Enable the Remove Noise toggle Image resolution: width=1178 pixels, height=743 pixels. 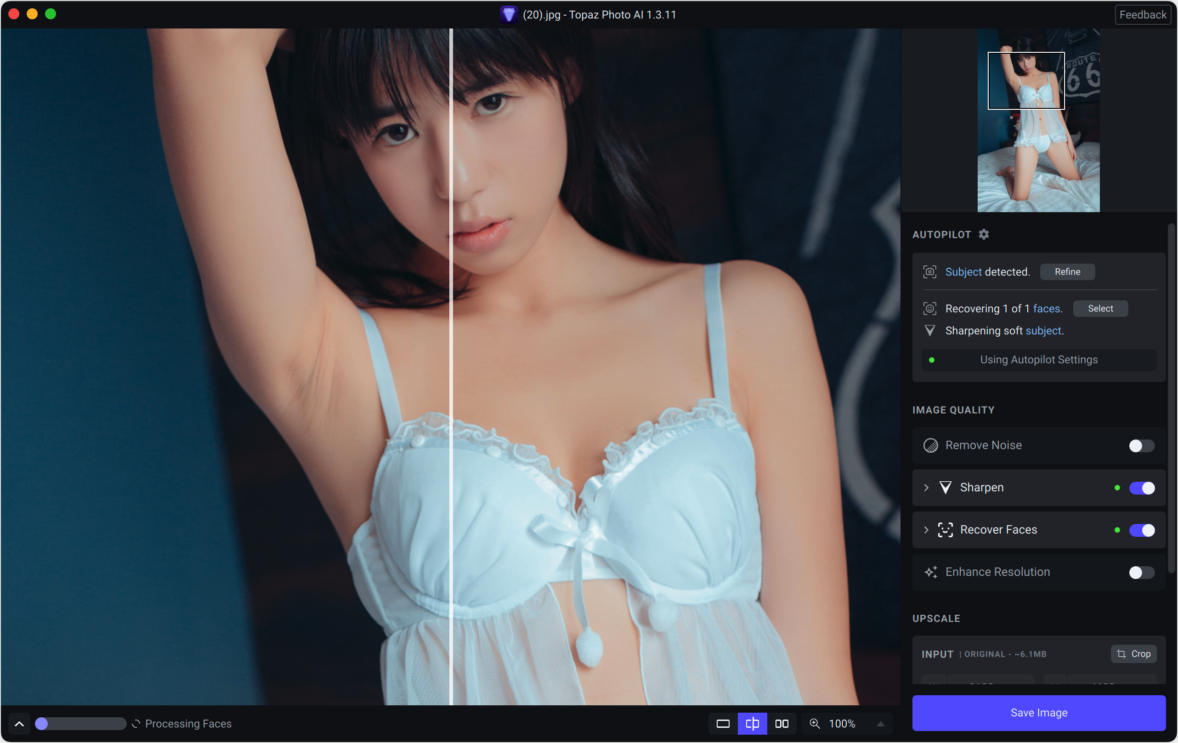pyautogui.click(x=1141, y=446)
